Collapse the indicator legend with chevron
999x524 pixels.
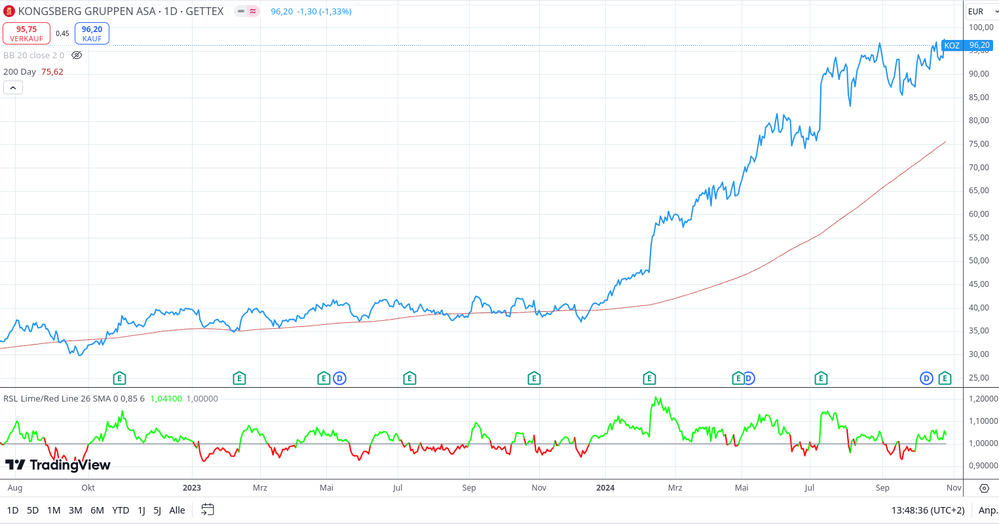[x=13, y=88]
